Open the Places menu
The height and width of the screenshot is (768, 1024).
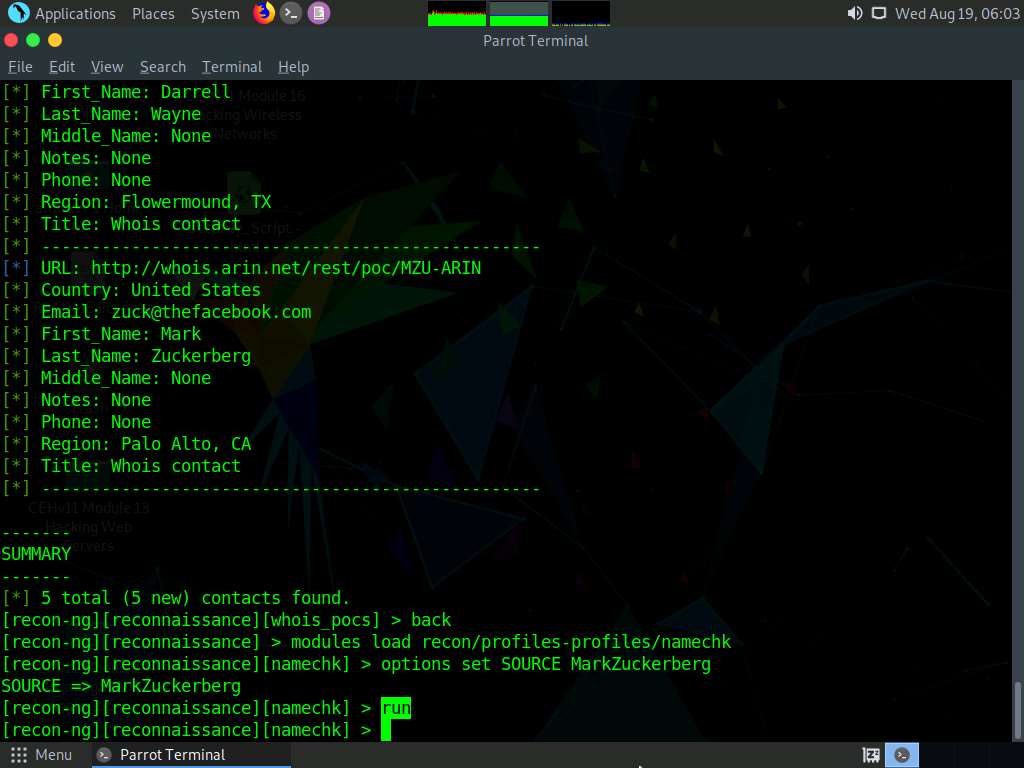[153, 13]
